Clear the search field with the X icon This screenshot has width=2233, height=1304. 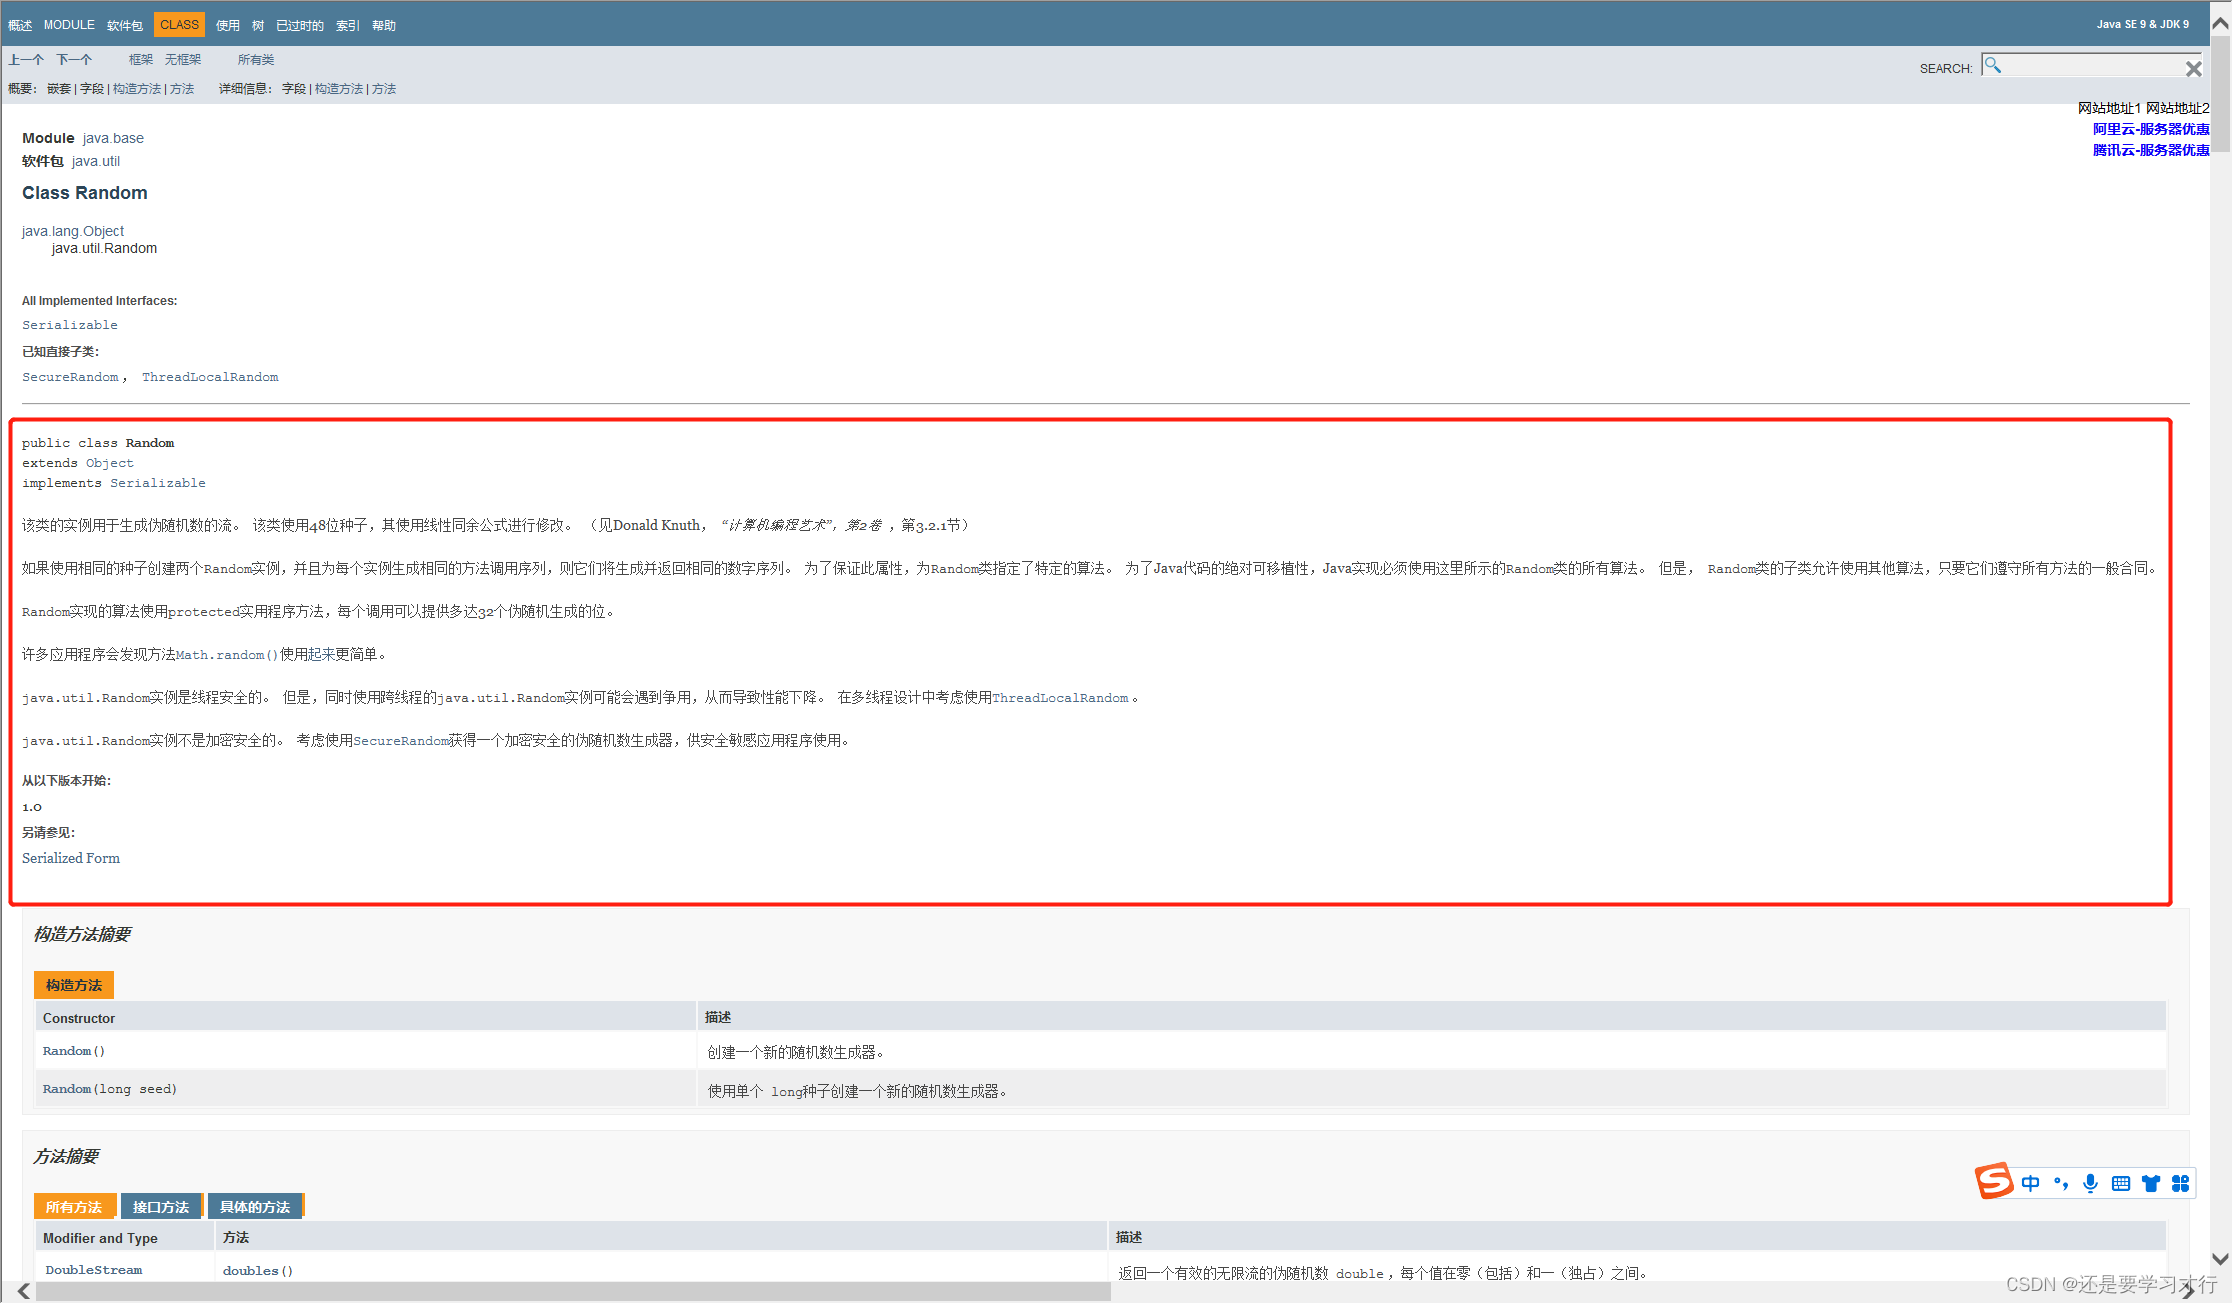click(2193, 69)
